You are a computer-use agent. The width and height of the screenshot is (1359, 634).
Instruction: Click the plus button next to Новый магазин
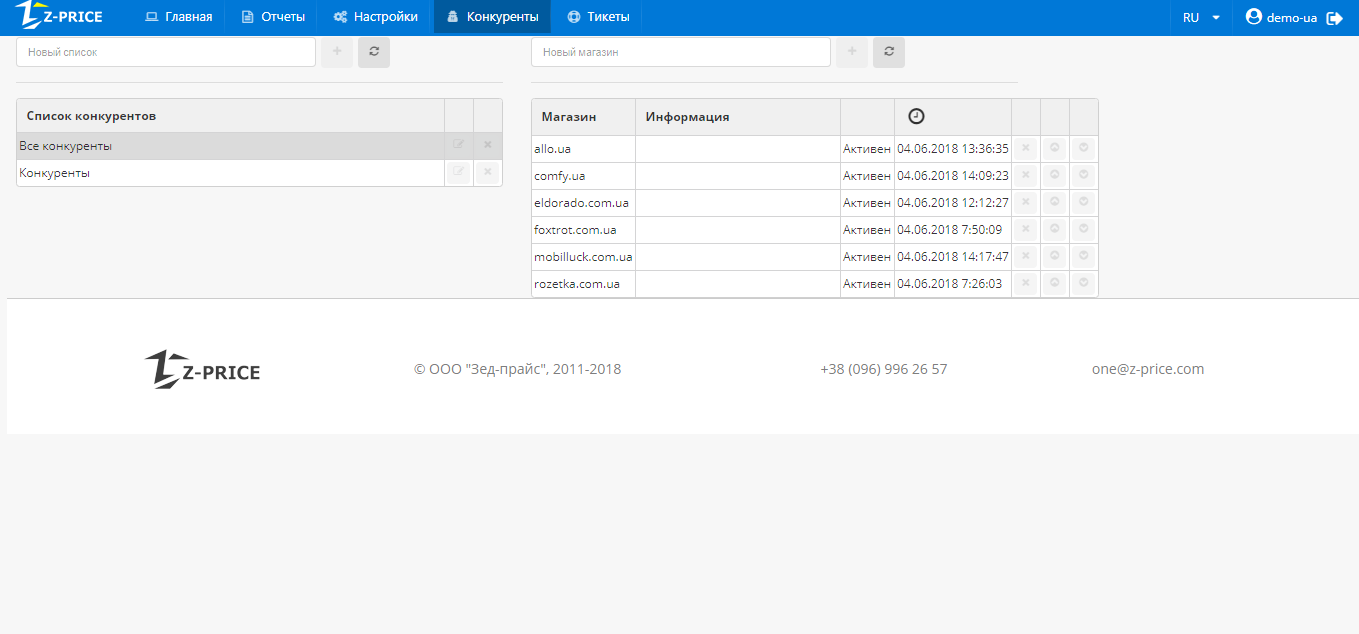852,52
